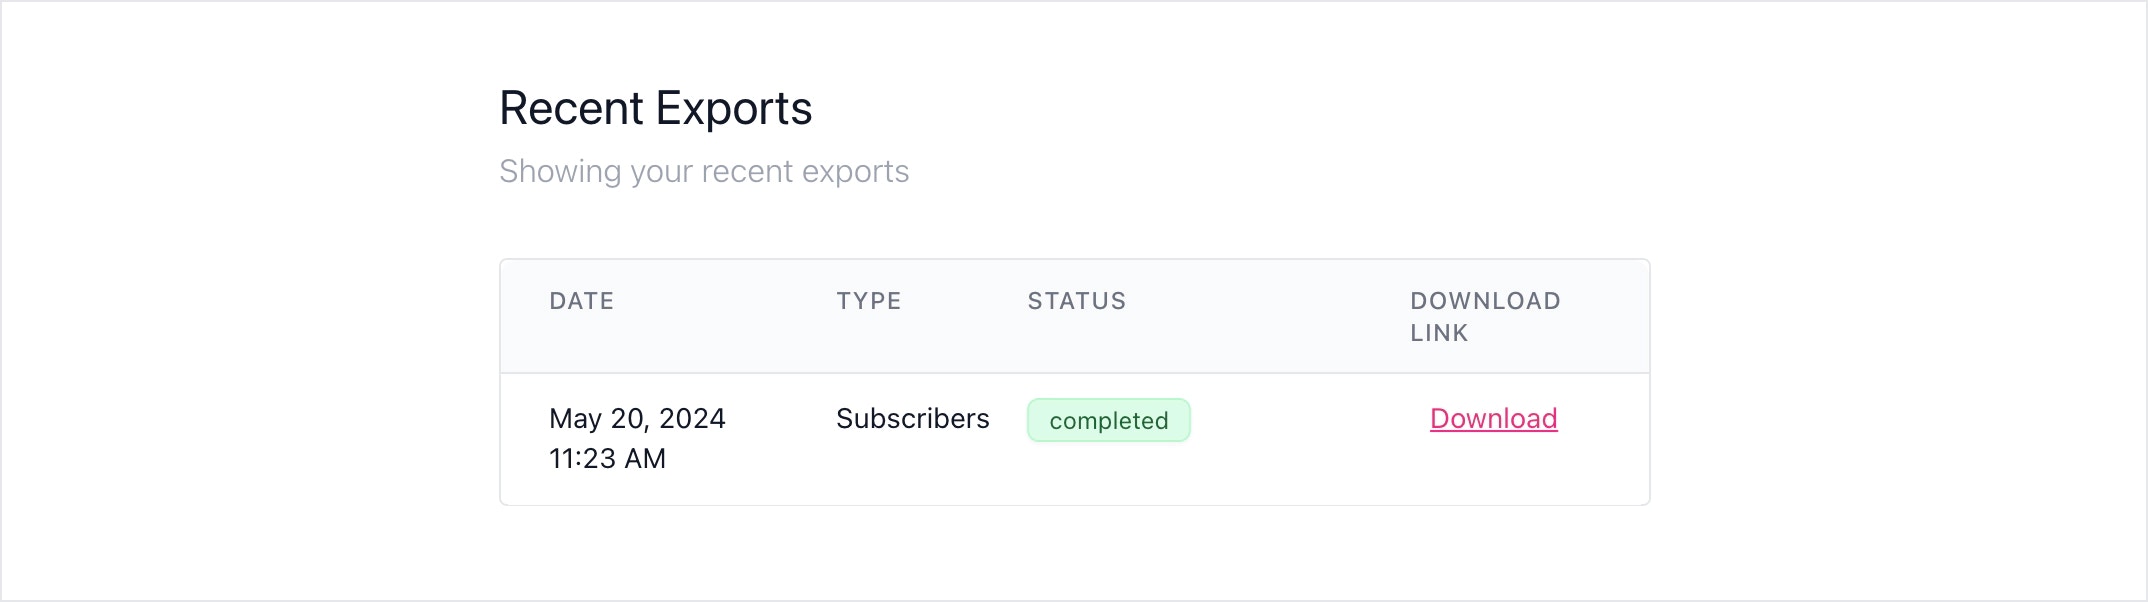
Task: Click the May 20, 2024 date text
Action: [x=637, y=418]
